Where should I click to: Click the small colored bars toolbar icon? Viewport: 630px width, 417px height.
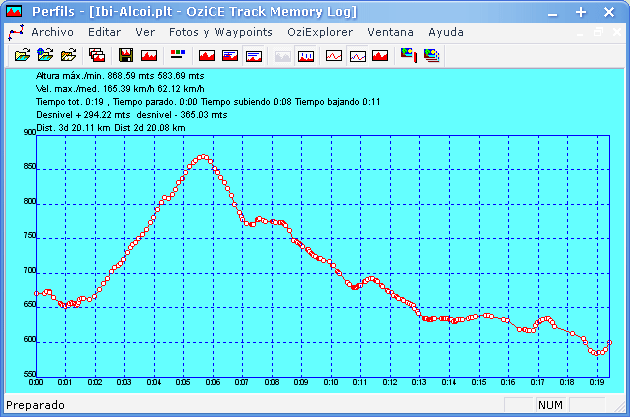tap(176, 54)
